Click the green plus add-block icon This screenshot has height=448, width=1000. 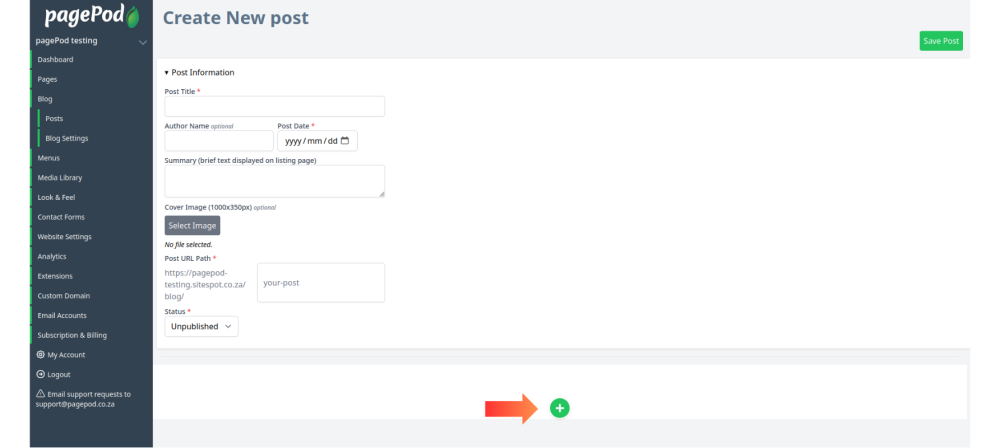point(559,408)
